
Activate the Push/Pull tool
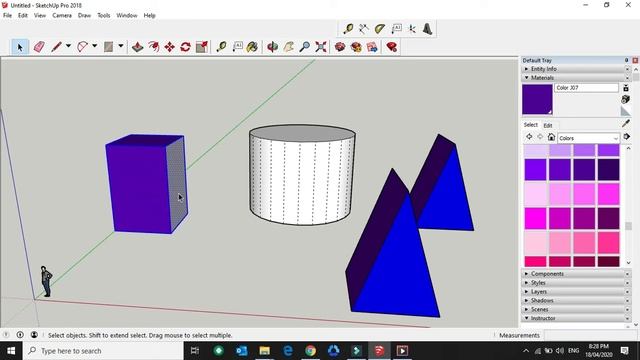pyautogui.click(x=138, y=47)
